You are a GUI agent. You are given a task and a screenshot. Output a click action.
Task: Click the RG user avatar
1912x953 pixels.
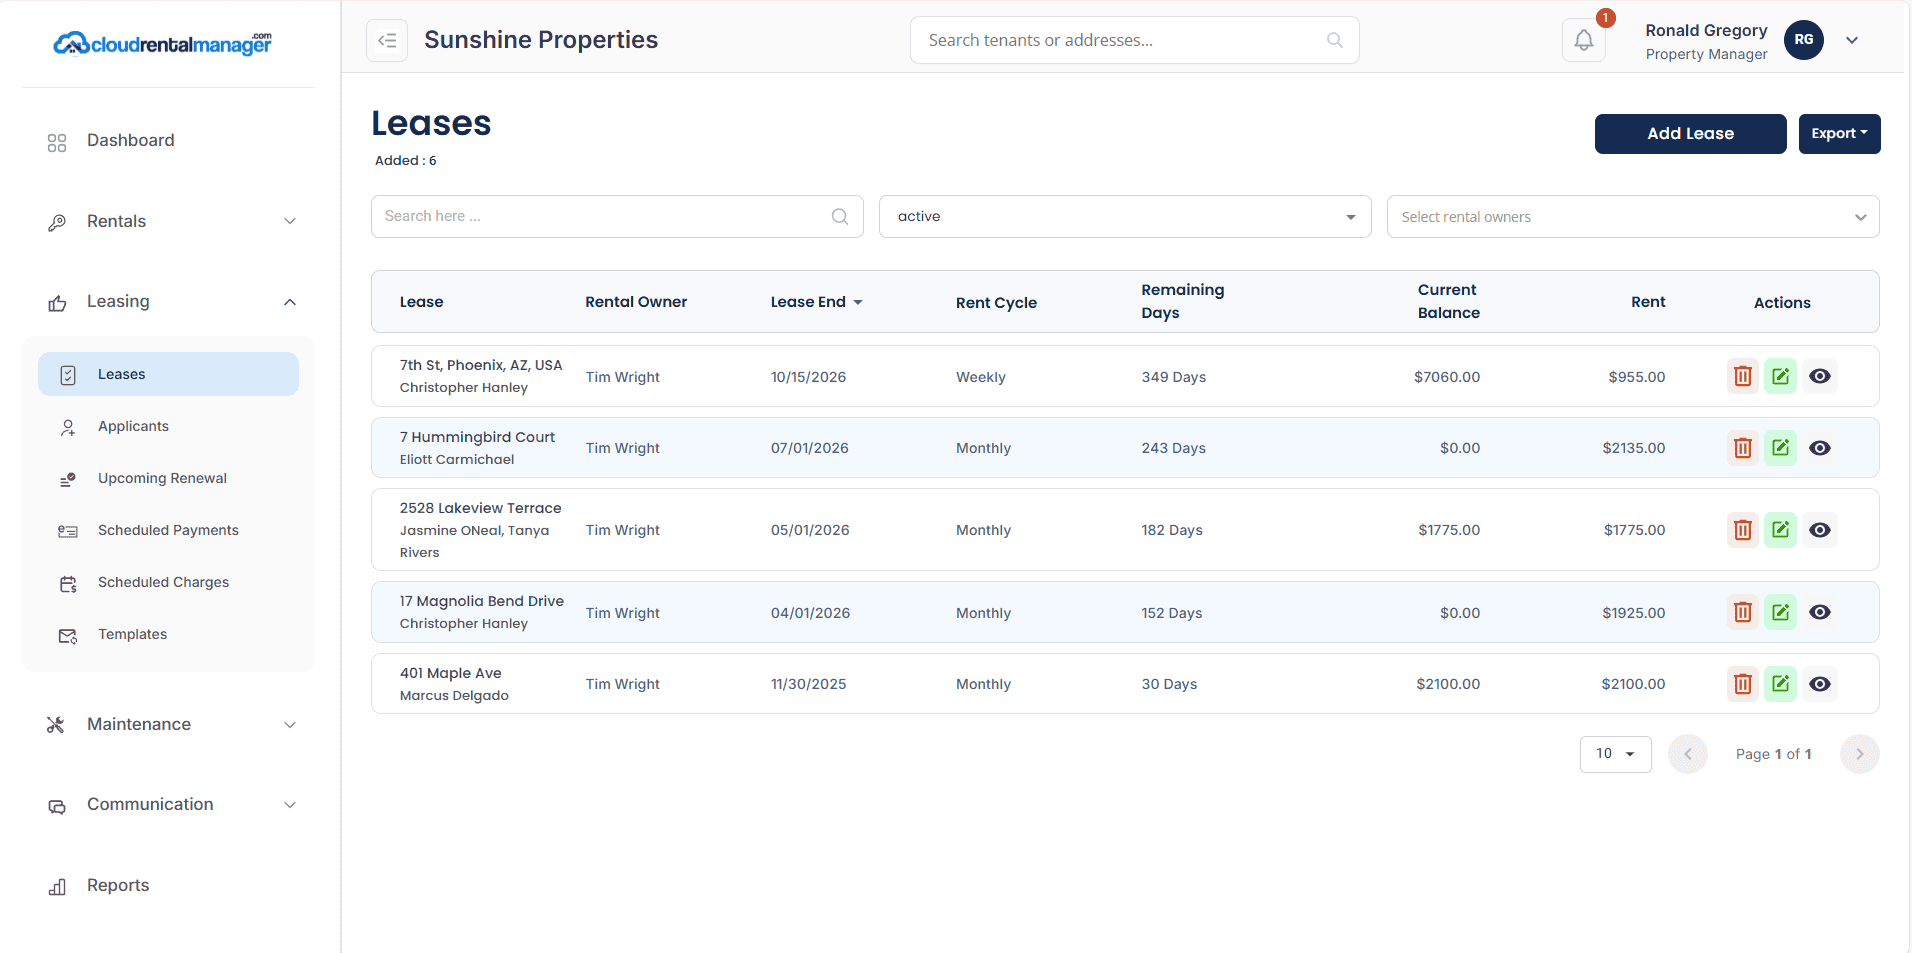tap(1803, 40)
